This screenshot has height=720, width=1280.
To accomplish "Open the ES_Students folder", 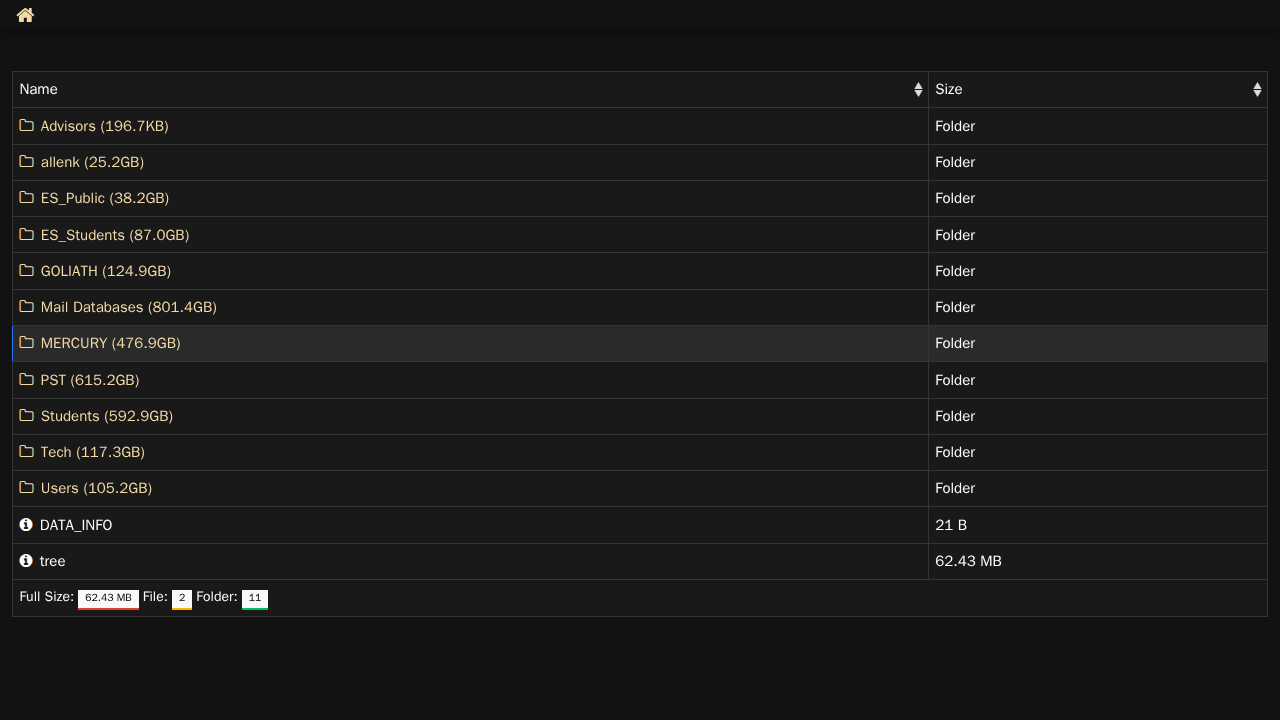I will (x=114, y=235).
